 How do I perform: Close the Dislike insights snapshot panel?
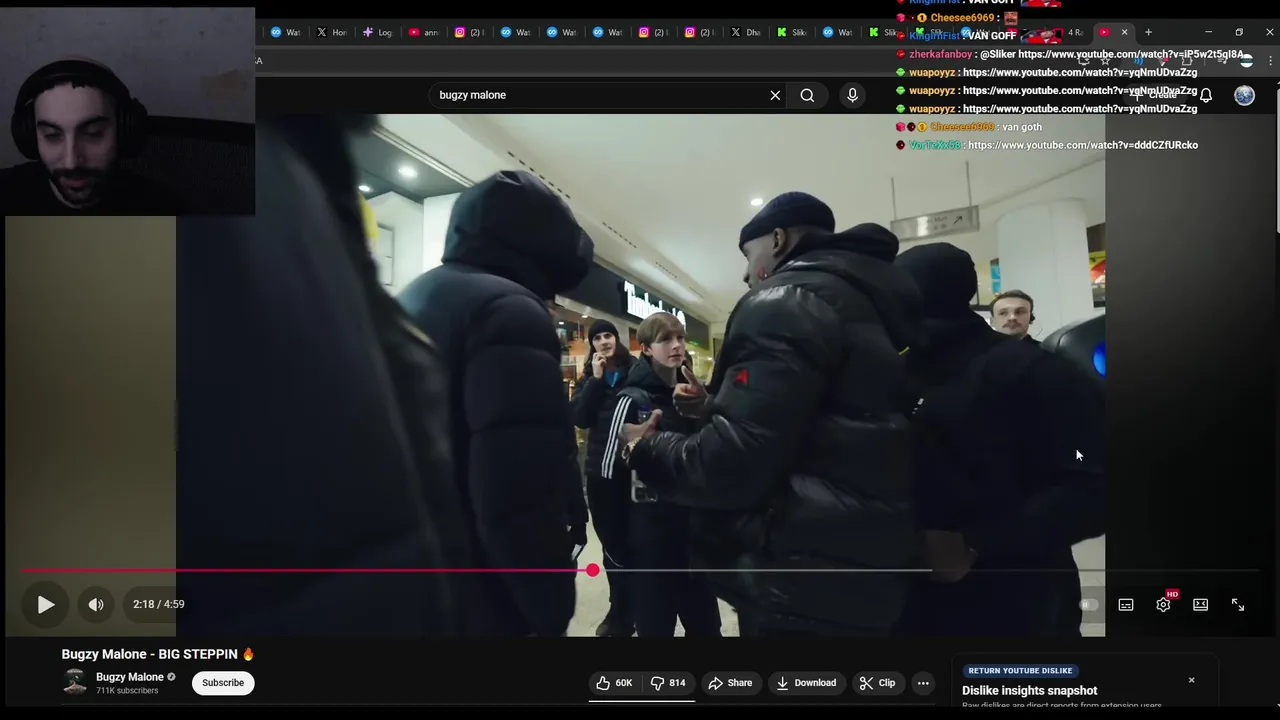click(x=1191, y=680)
